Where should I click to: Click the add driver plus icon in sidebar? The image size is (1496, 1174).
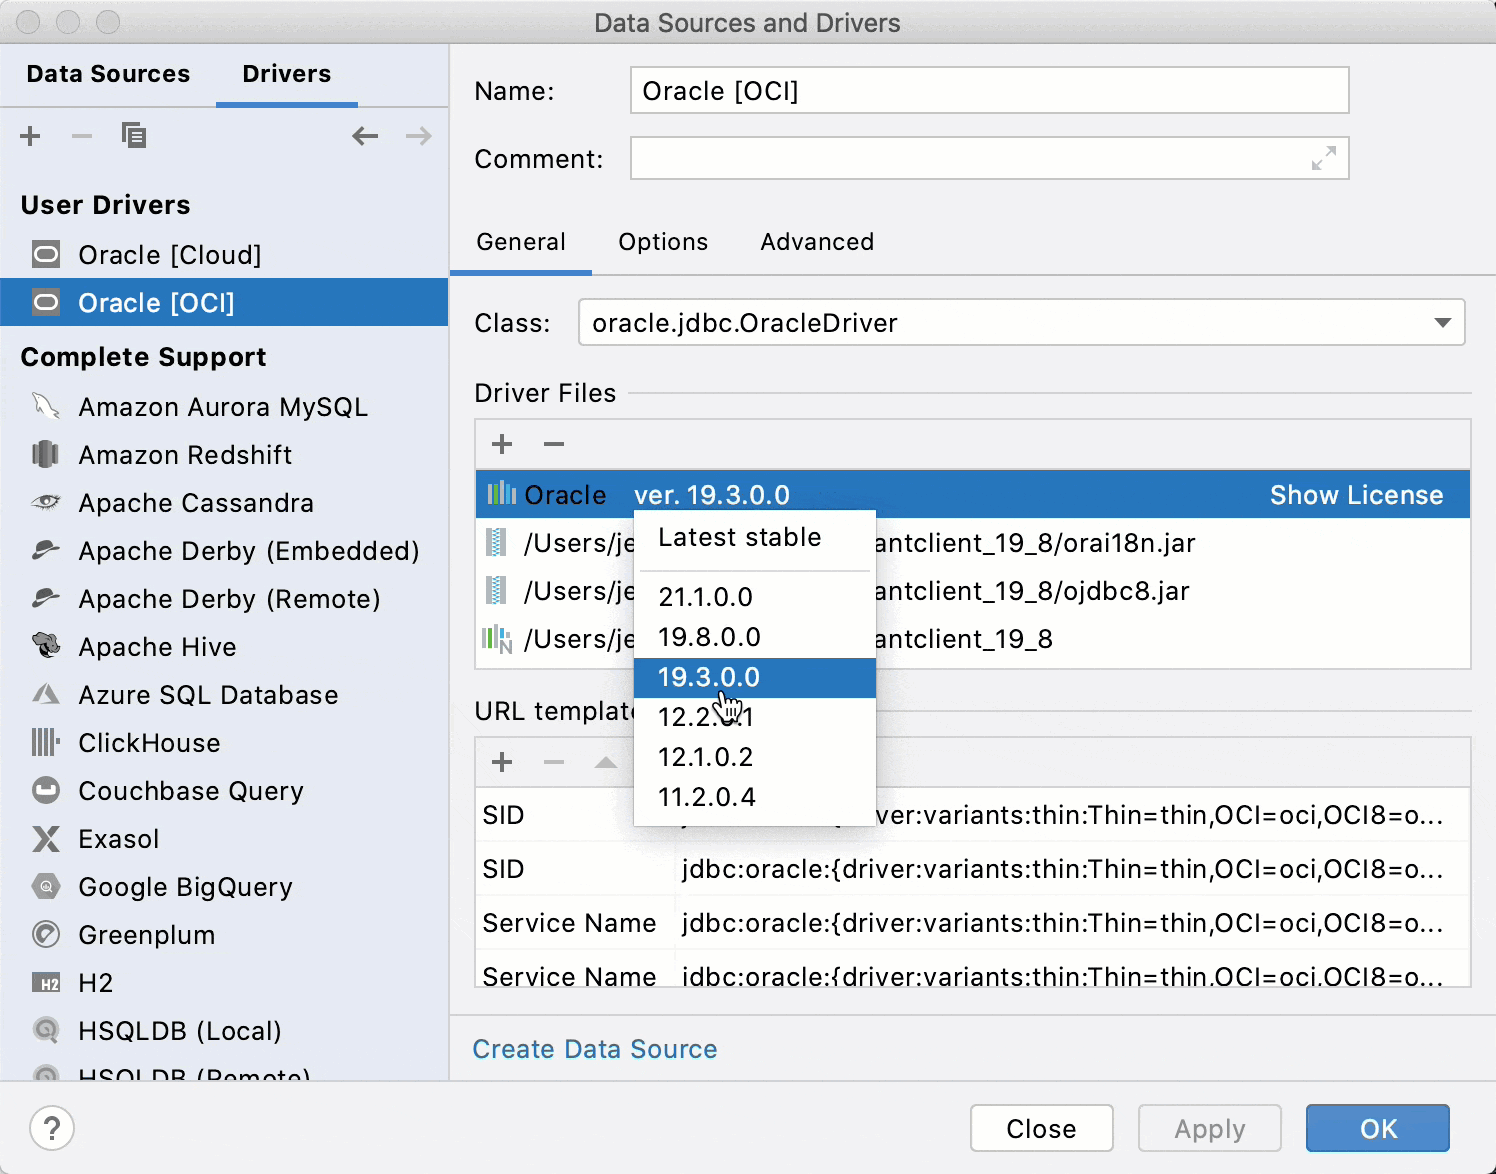coord(31,136)
